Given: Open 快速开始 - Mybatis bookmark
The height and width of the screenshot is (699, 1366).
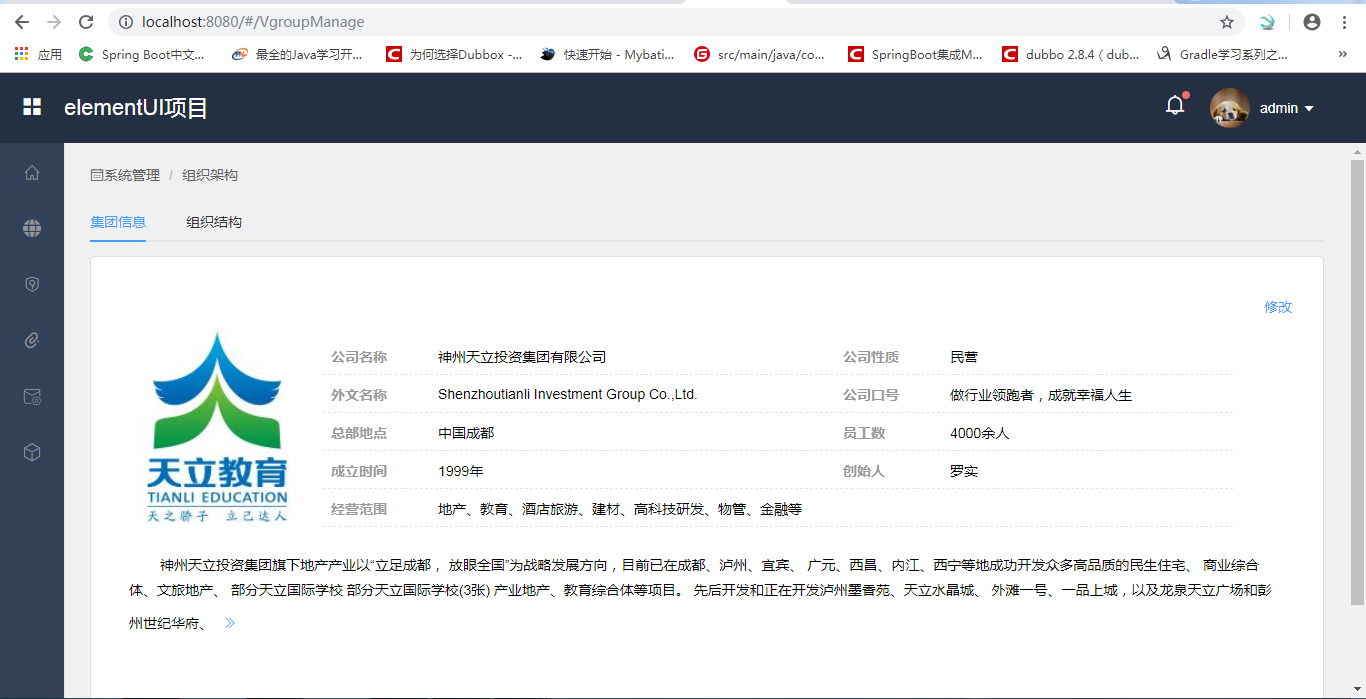Looking at the screenshot, I should pyautogui.click(x=608, y=55).
